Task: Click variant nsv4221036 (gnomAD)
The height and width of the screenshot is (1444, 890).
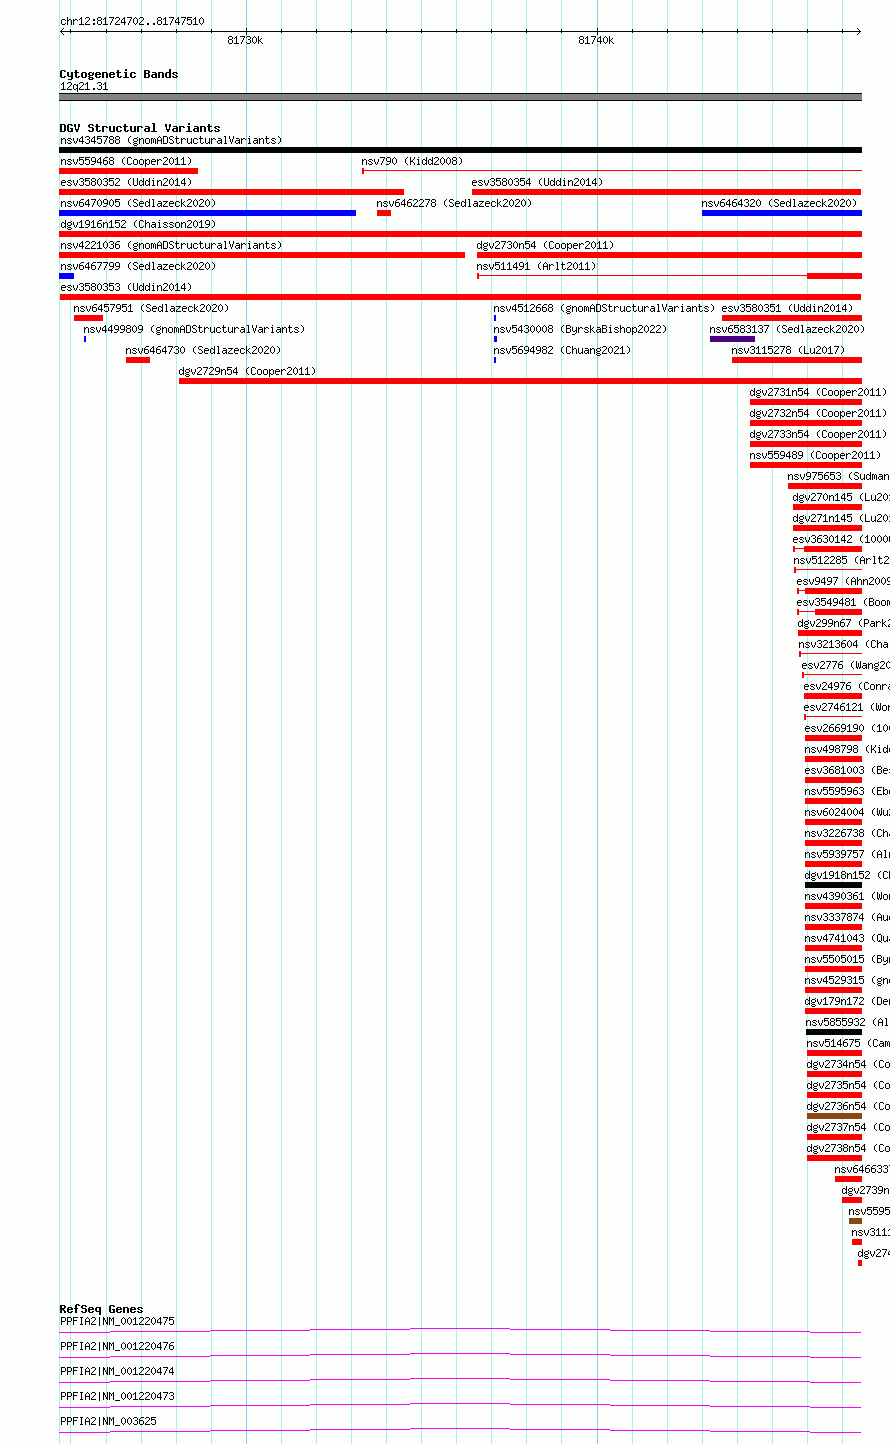Action: click(171, 245)
